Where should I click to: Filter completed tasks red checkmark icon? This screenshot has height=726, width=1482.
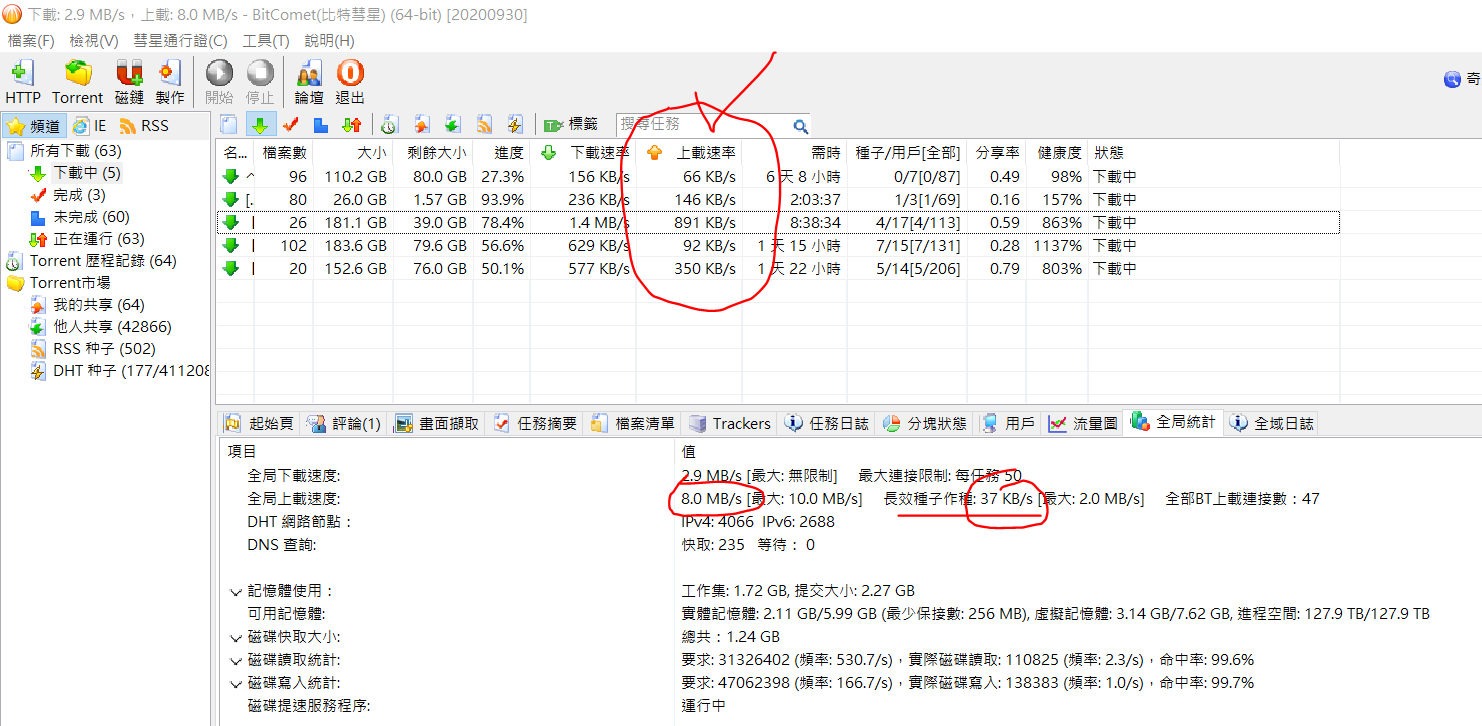pos(291,125)
